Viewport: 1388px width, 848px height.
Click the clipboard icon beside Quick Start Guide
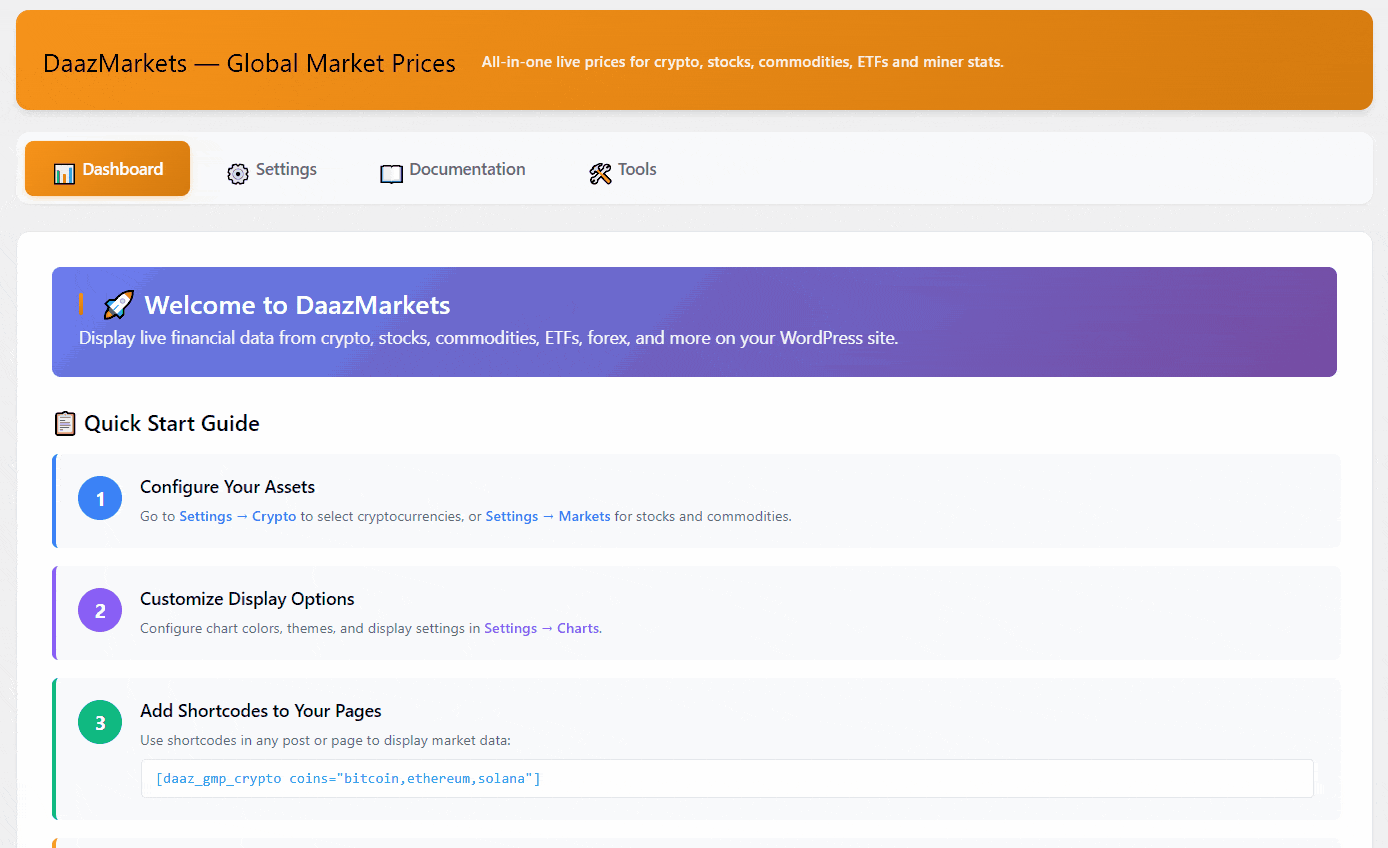(64, 423)
